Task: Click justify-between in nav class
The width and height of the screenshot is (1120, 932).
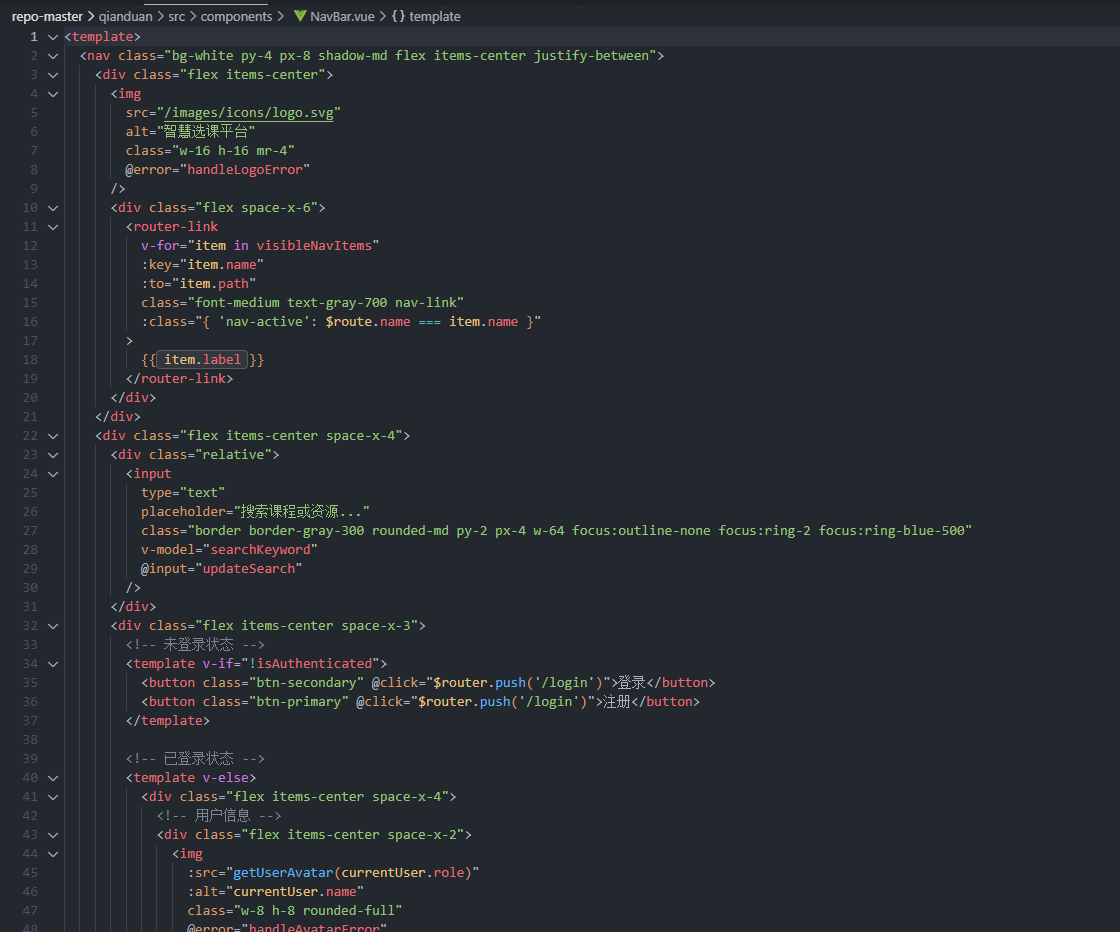Action: point(591,56)
